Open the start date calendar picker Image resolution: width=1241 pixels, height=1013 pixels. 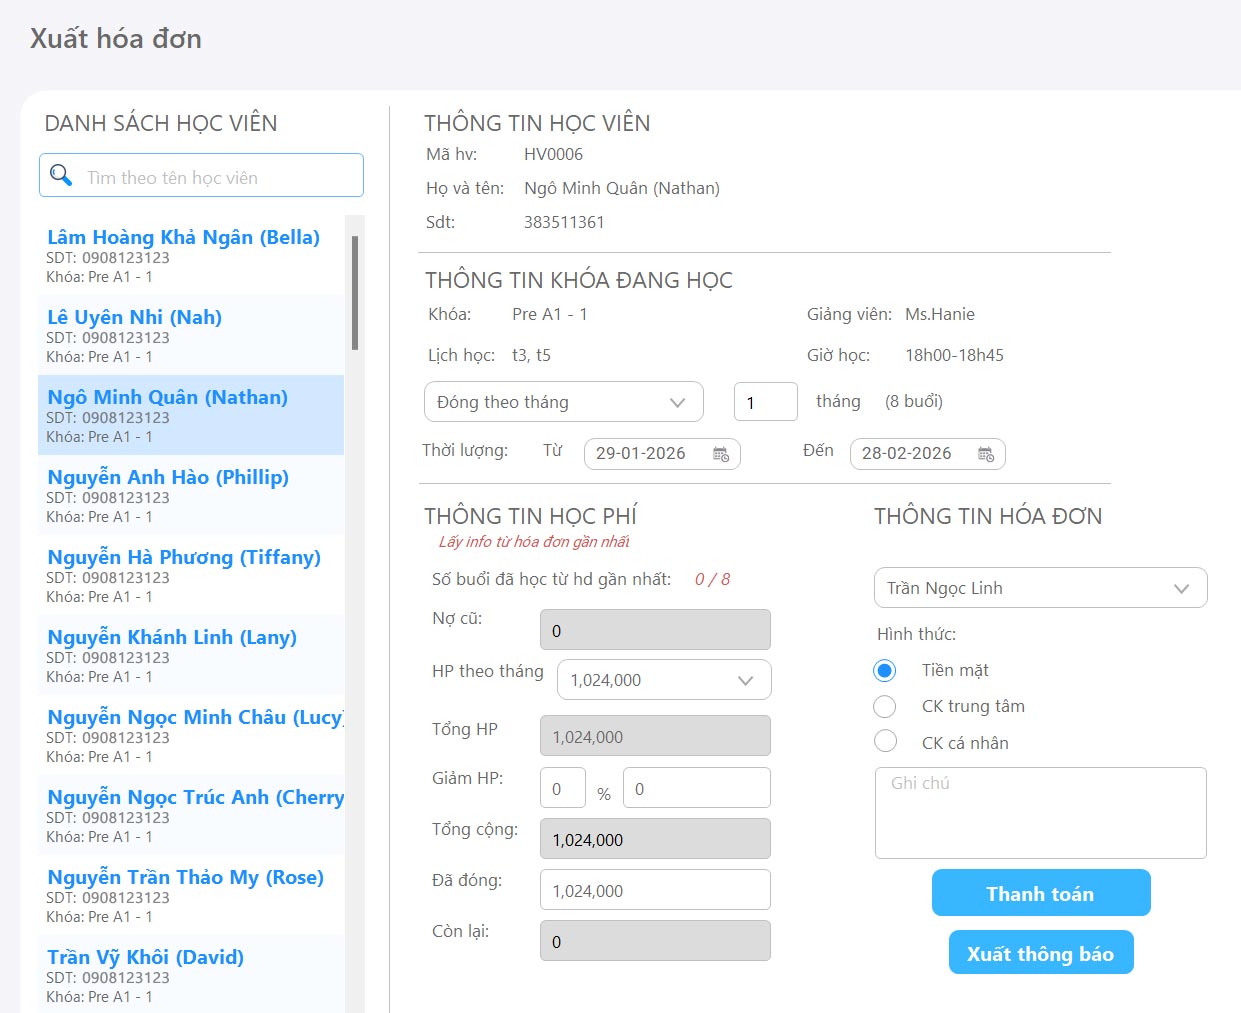point(721,454)
